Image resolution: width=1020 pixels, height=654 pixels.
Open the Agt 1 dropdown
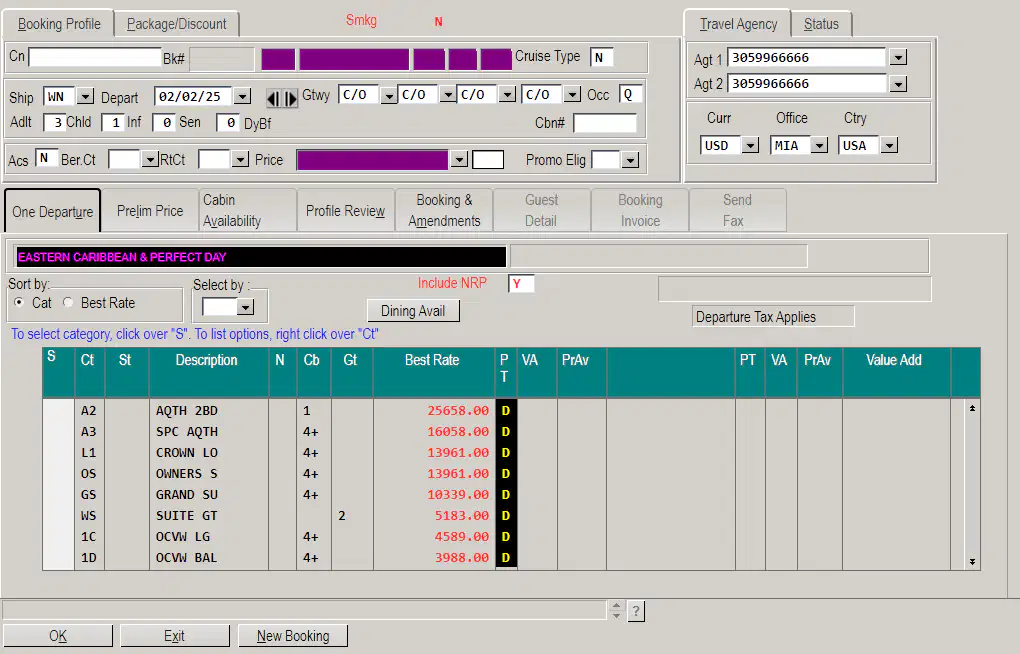(898, 57)
